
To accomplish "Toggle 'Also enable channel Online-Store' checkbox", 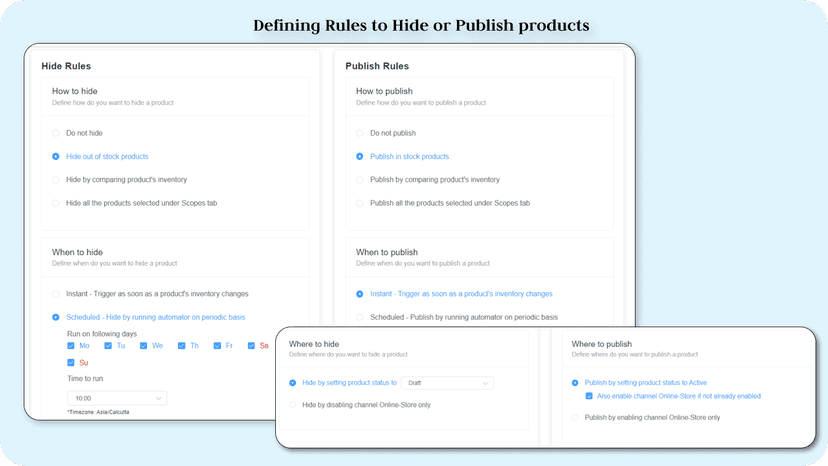I will pyautogui.click(x=589, y=396).
